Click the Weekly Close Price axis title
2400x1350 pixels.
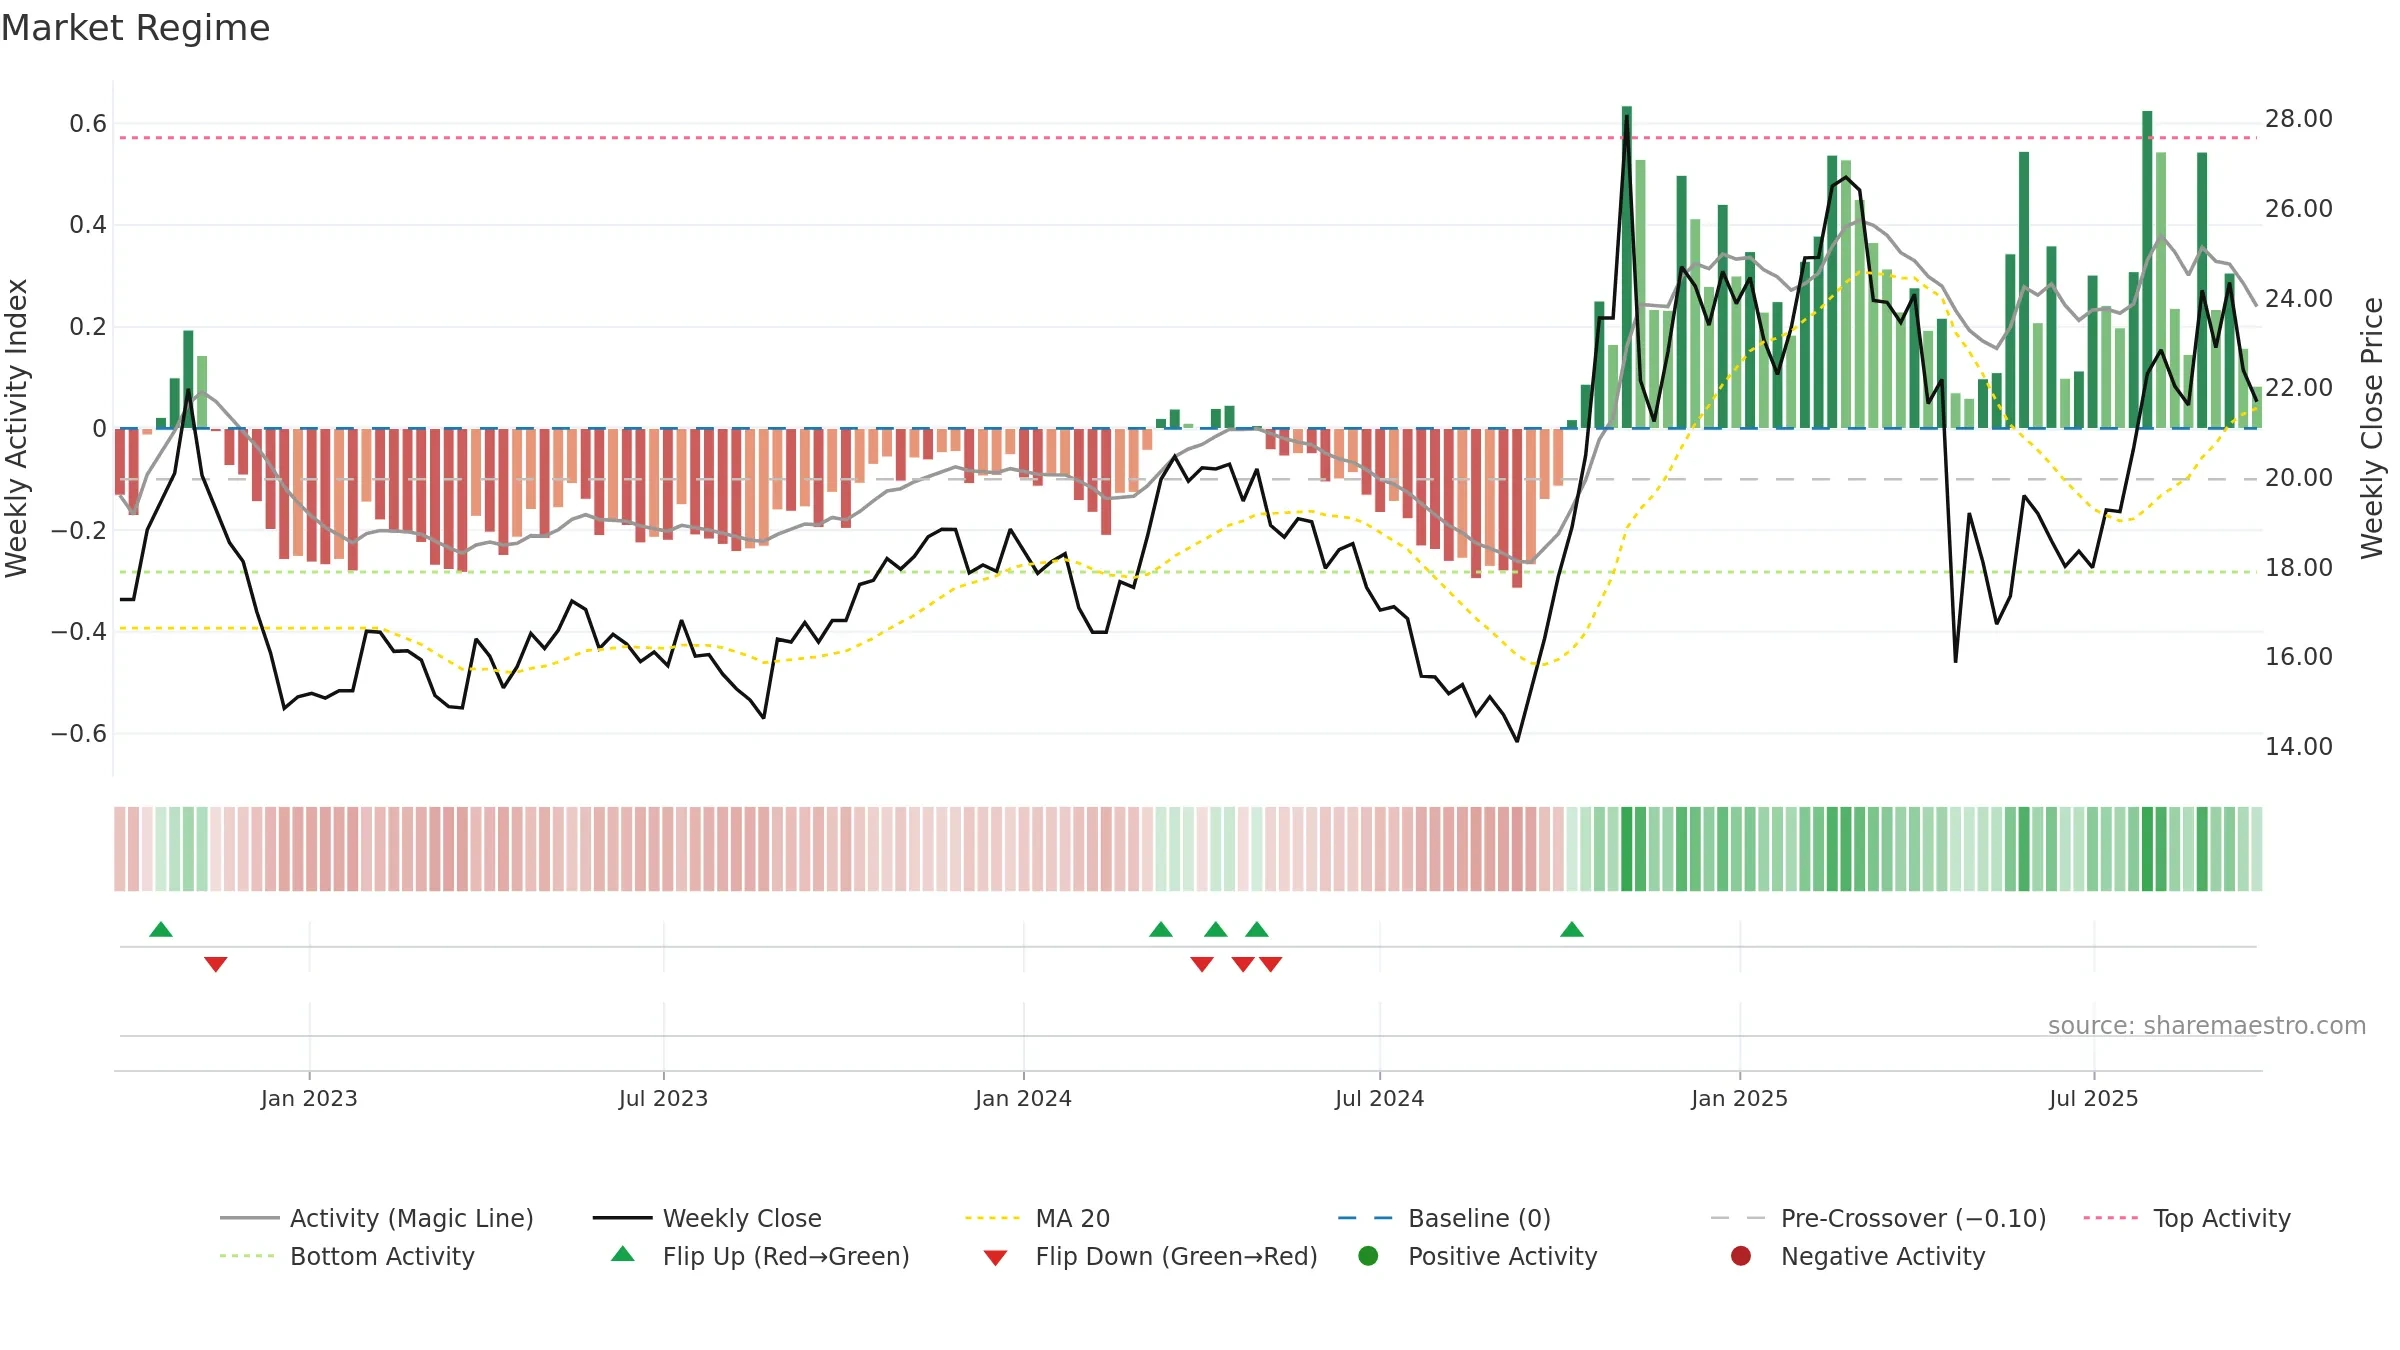coord(2372,428)
